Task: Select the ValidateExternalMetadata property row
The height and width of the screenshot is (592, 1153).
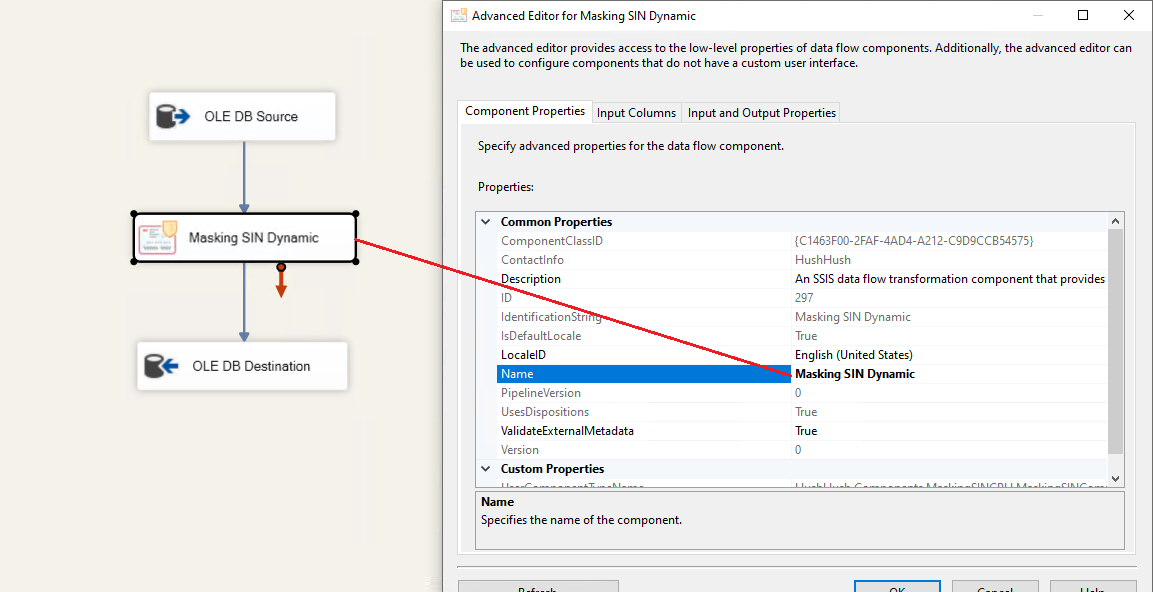Action: coord(567,431)
